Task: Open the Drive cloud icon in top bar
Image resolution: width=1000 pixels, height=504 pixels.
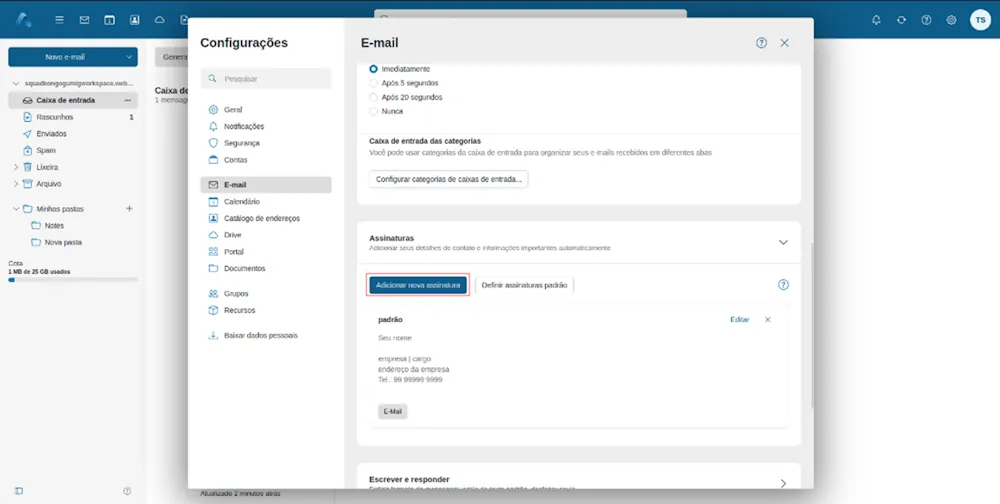Action: [159, 20]
